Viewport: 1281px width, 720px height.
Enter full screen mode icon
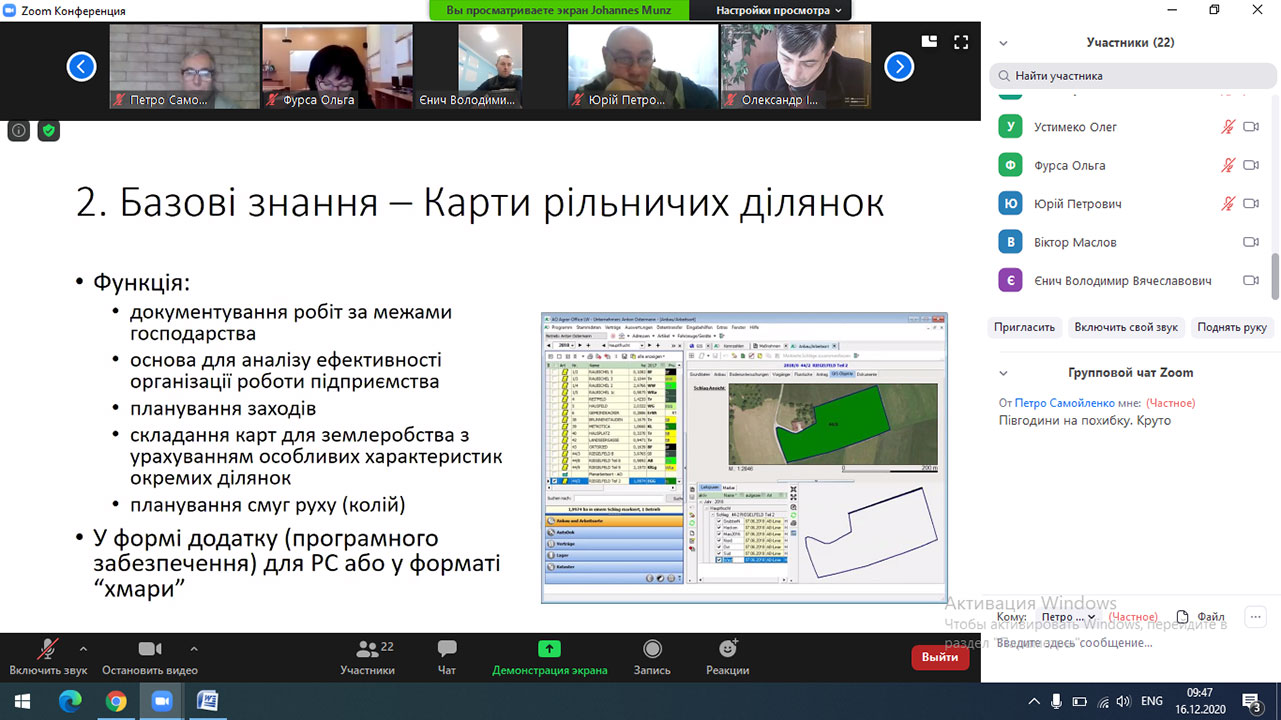[961, 42]
